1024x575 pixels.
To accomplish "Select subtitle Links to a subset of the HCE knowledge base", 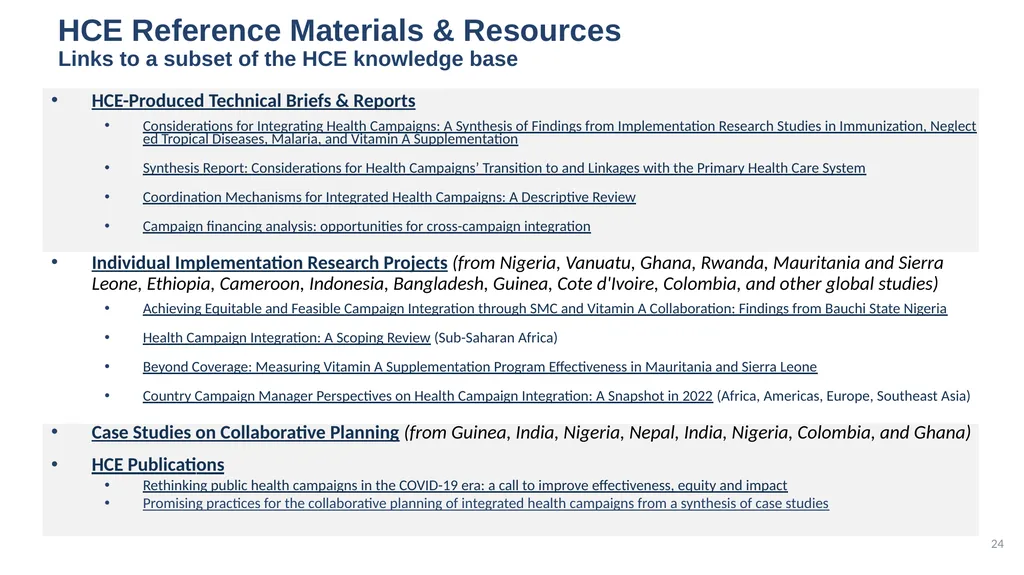I will 288,59.
